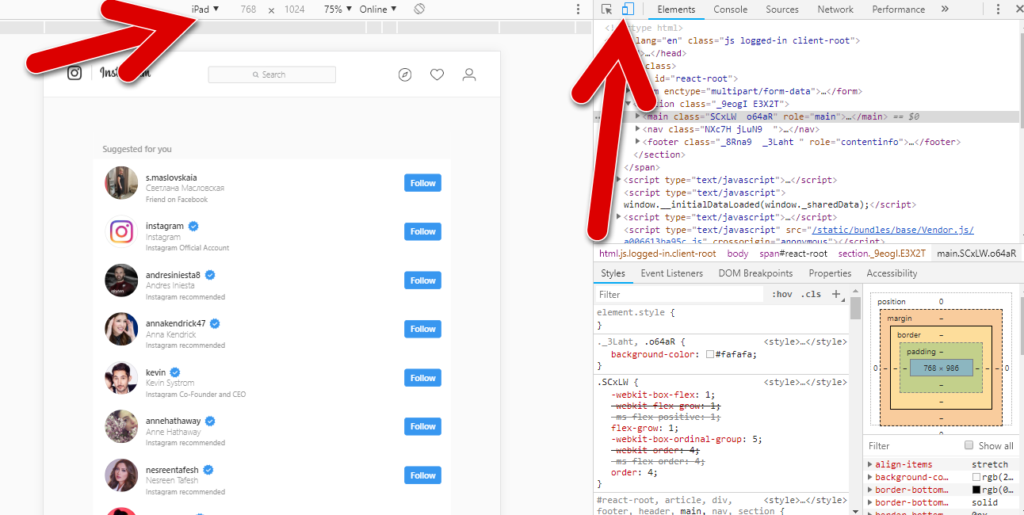Click the #fafafa color swatch
The width and height of the screenshot is (1024, 515).
tap(710, 354)
